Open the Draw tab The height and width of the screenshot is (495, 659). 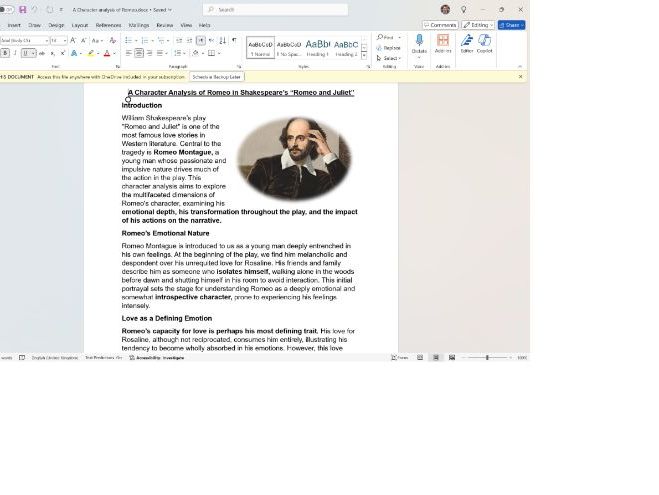[x=34, y=25]
